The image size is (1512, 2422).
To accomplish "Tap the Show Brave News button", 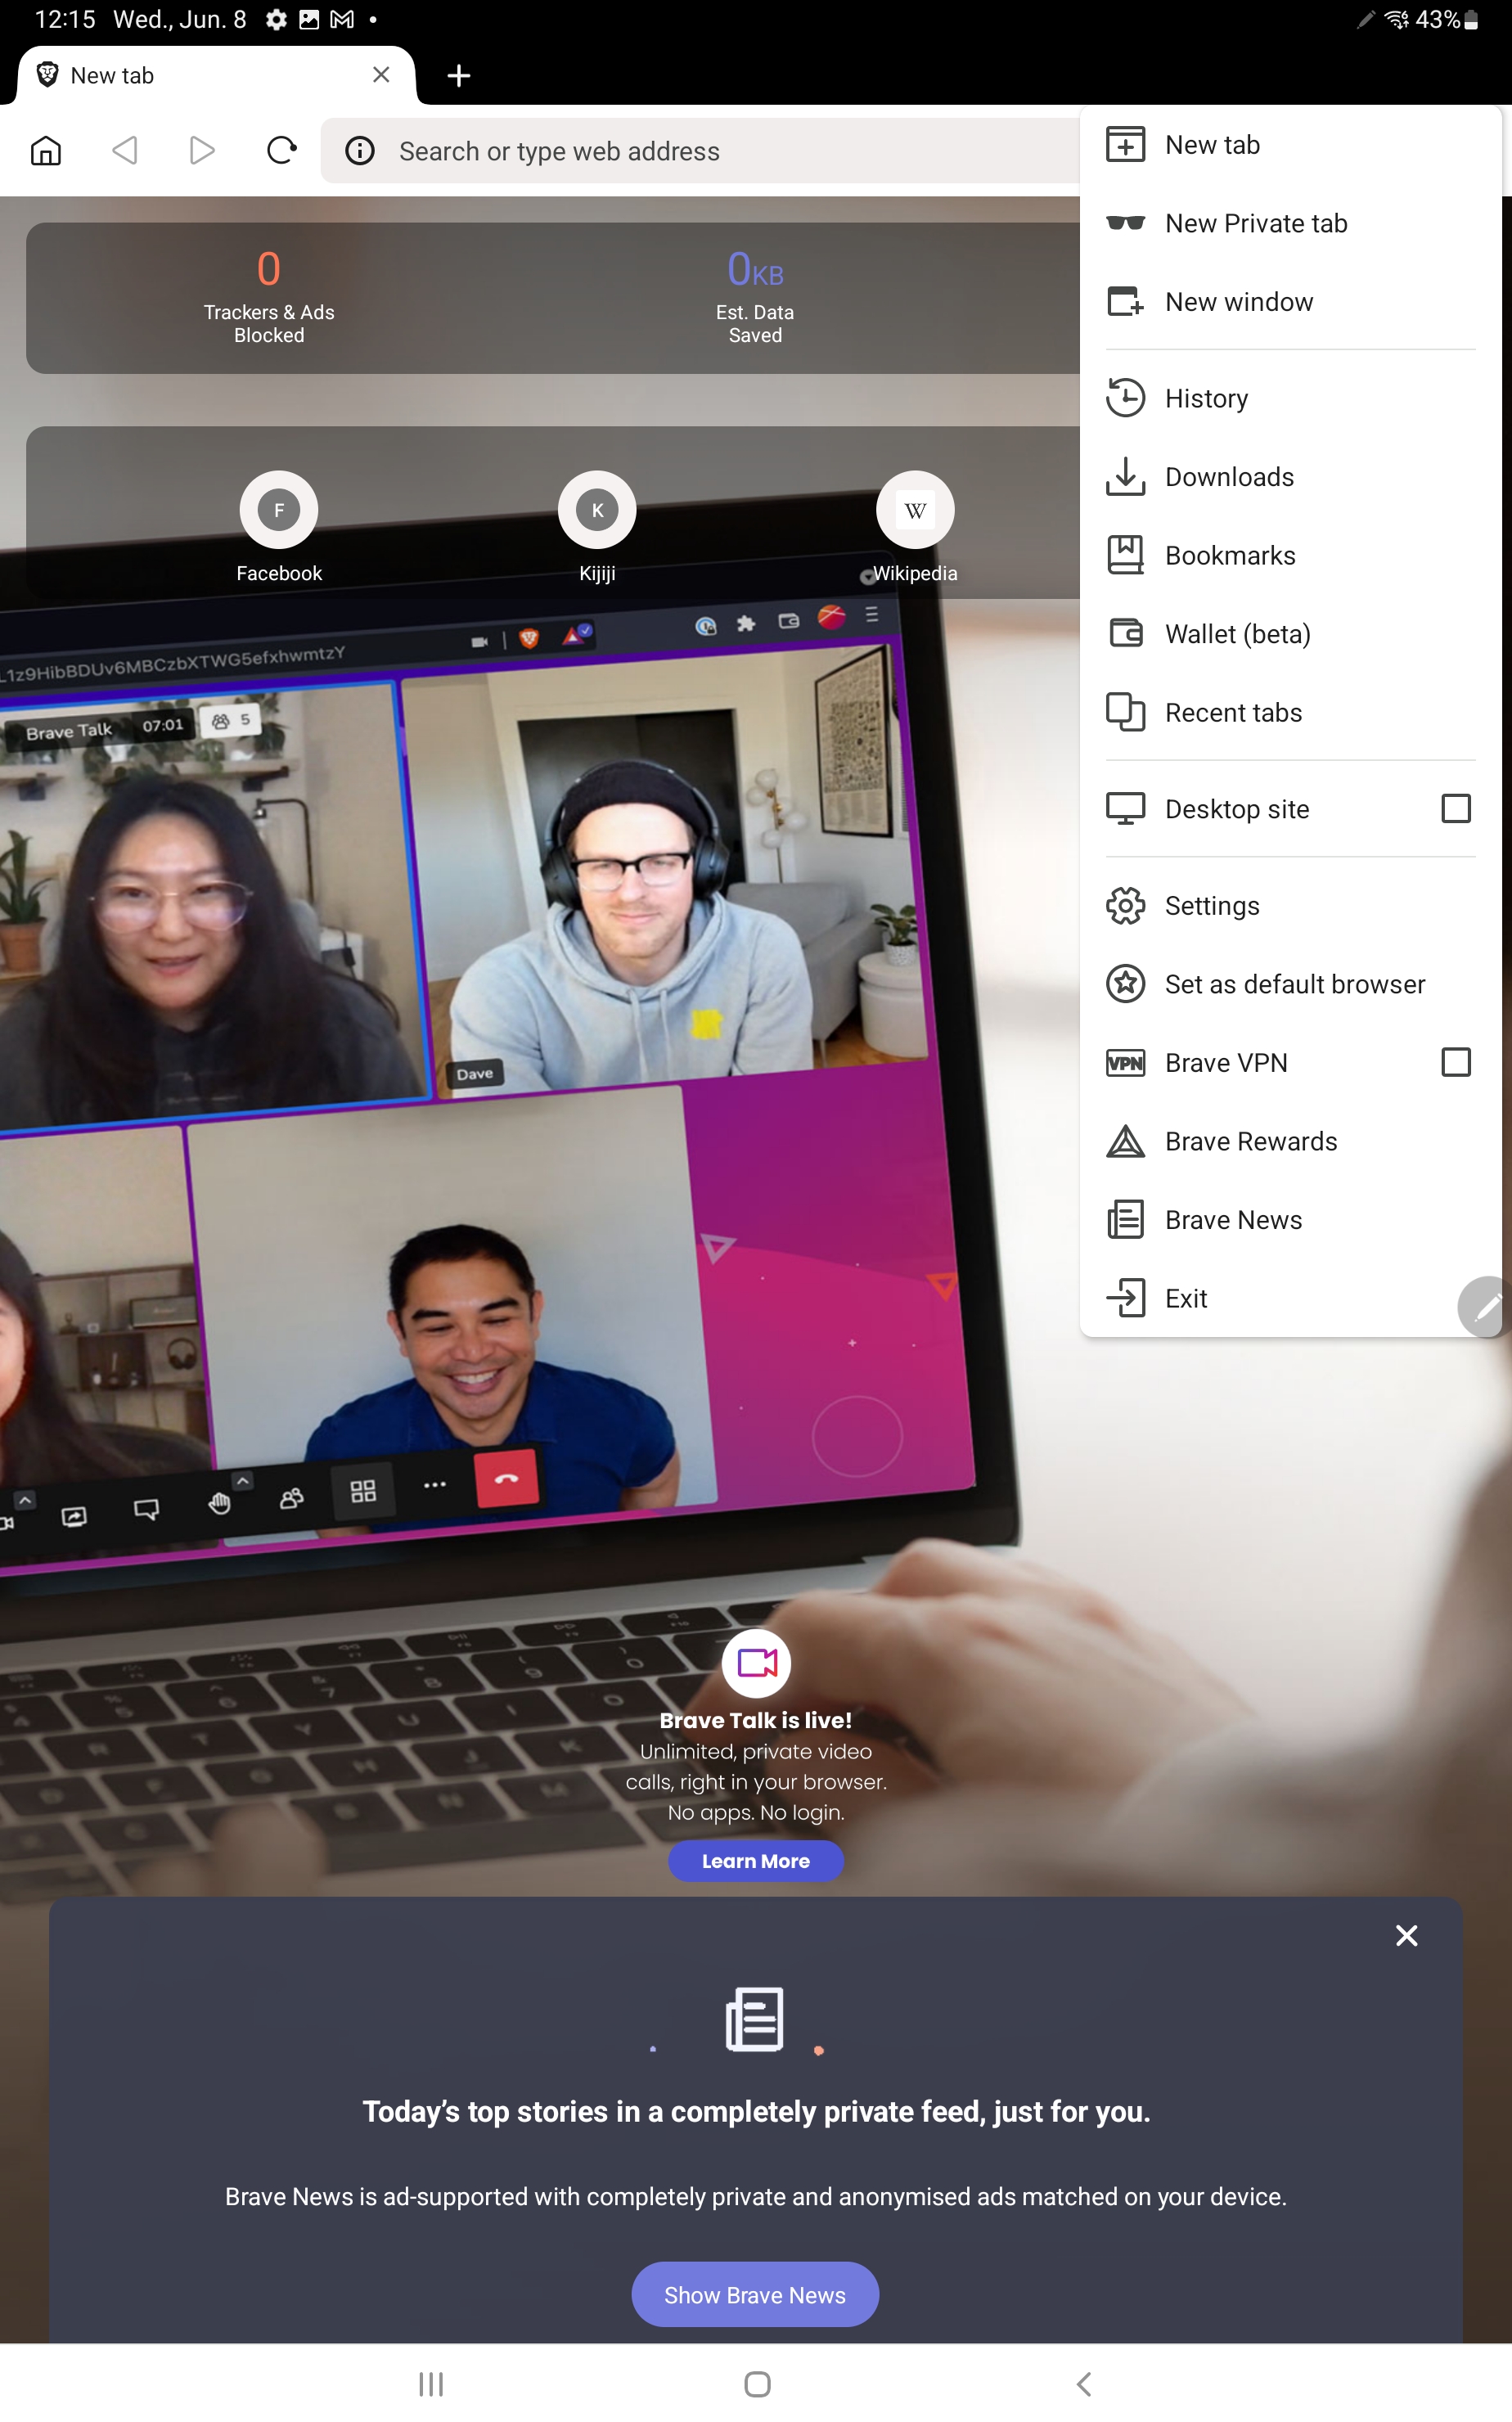I will [x=755, y=2295].
